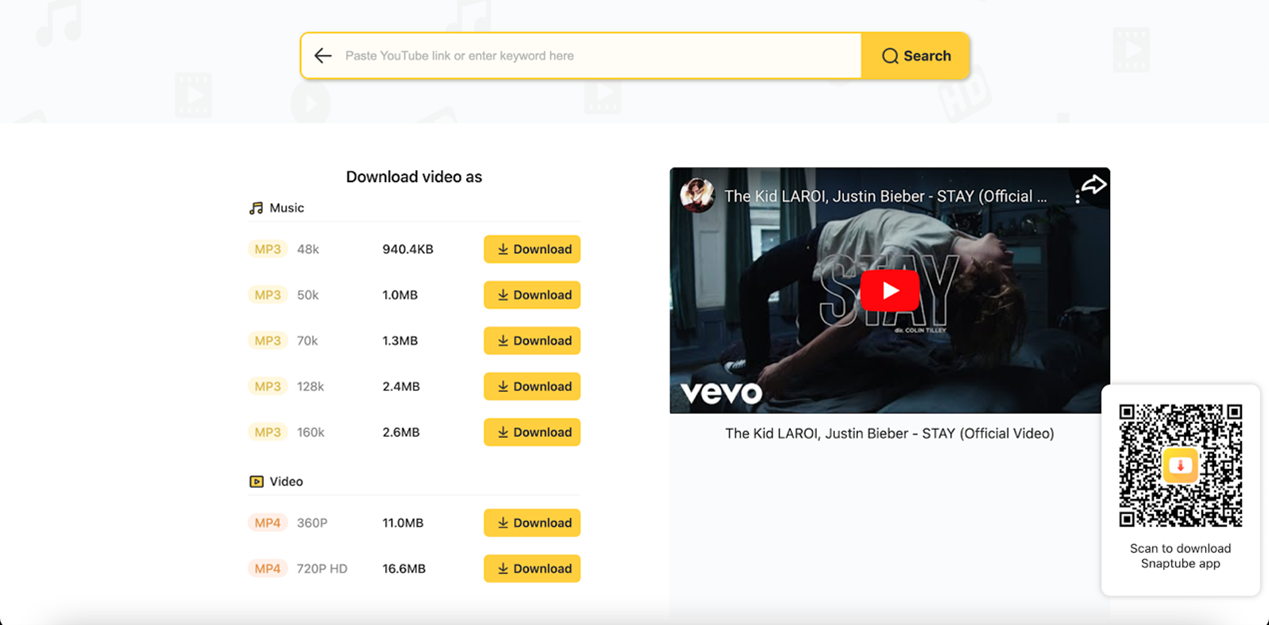
Task: Click the MP3 badge in the 128k row
Action: click(268, 386)
